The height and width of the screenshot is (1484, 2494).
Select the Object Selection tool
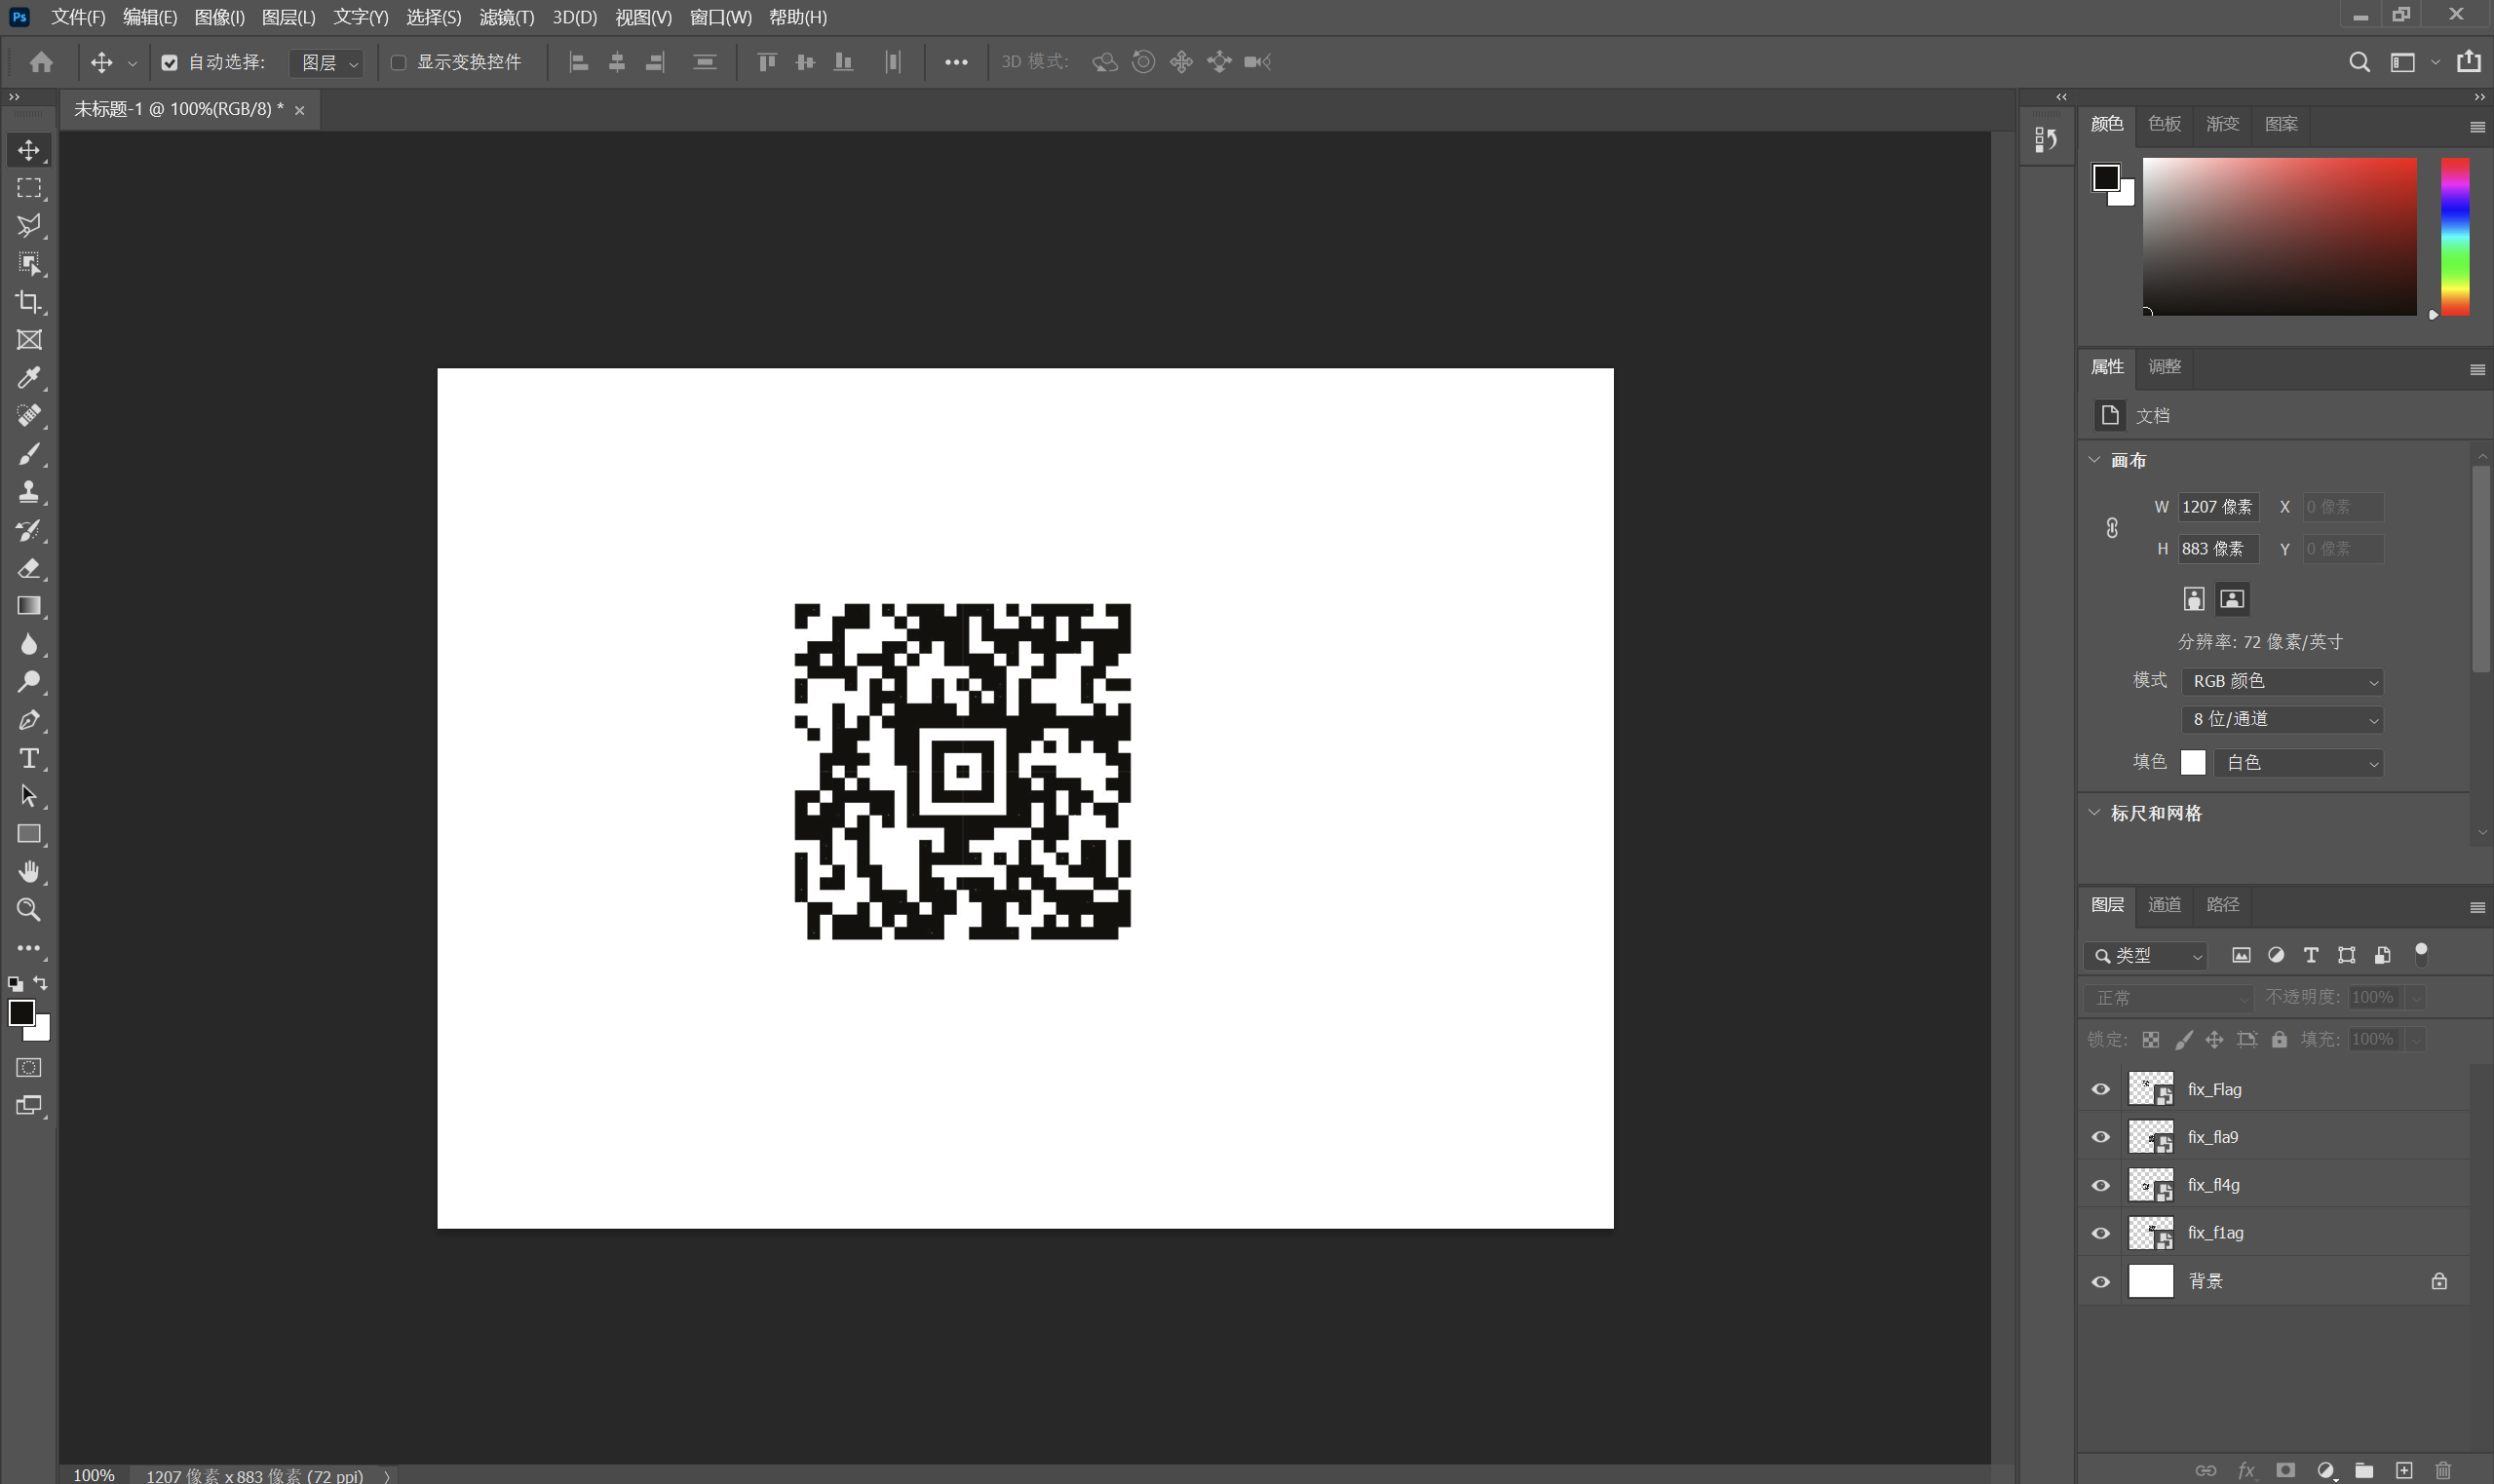tap(28, 264)
